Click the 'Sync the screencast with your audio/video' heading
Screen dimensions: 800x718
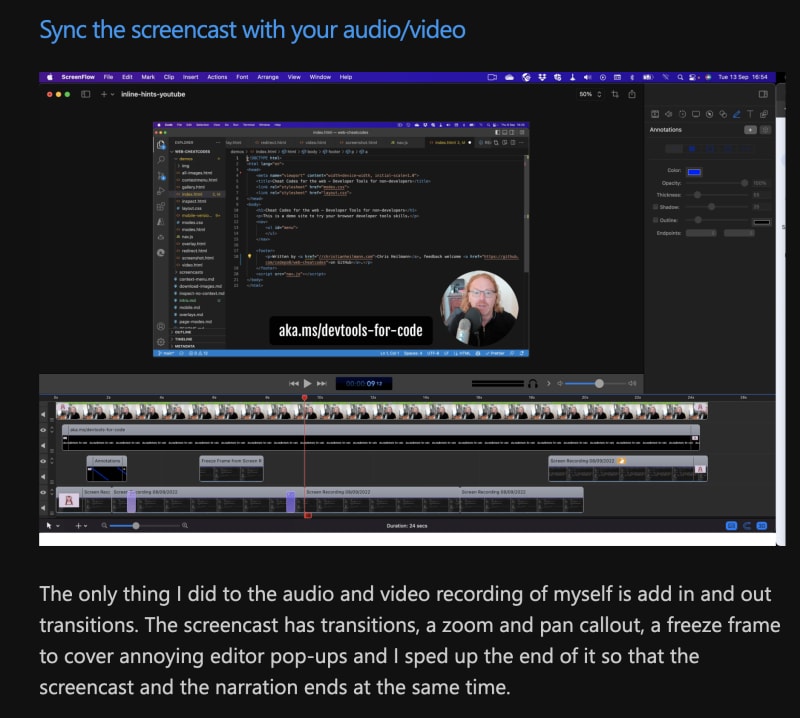[x=253, y=30]
